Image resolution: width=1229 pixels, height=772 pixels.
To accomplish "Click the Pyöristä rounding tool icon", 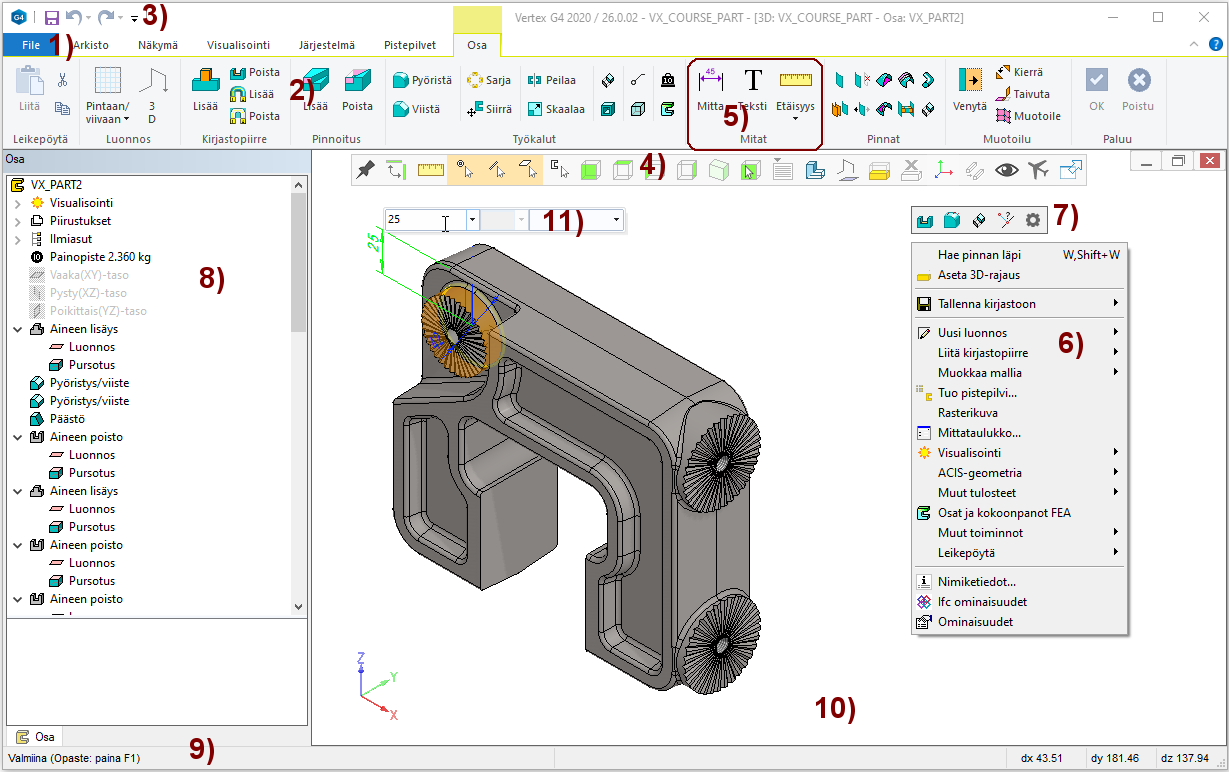I will pos(401,81).
